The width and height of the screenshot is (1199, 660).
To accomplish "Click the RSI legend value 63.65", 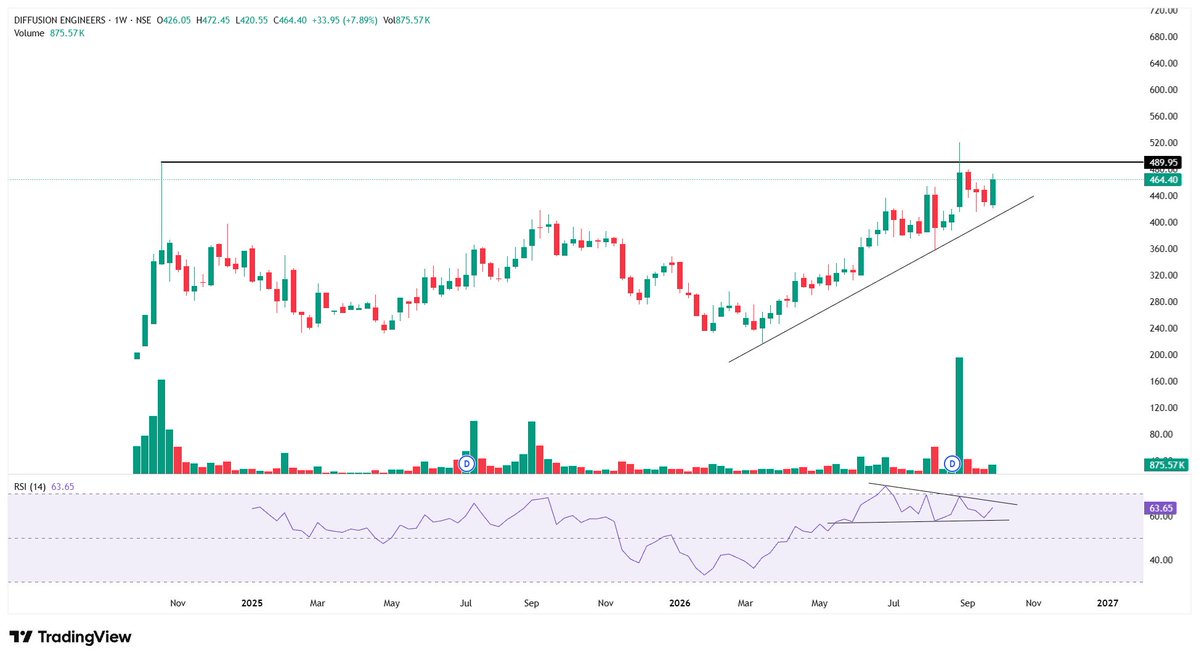I will pyautogui.click(x=63, y=486).
